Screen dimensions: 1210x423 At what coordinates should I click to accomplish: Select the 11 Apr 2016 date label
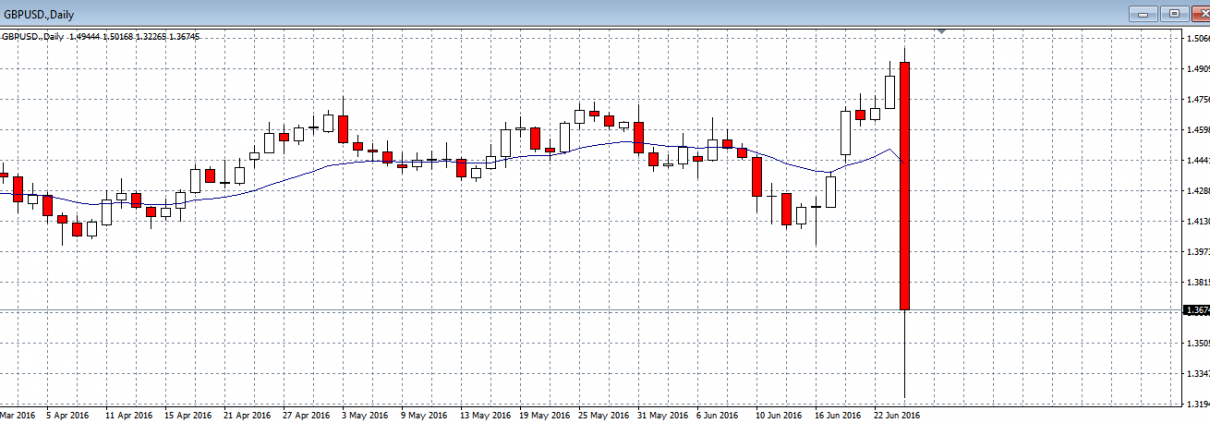128,414
